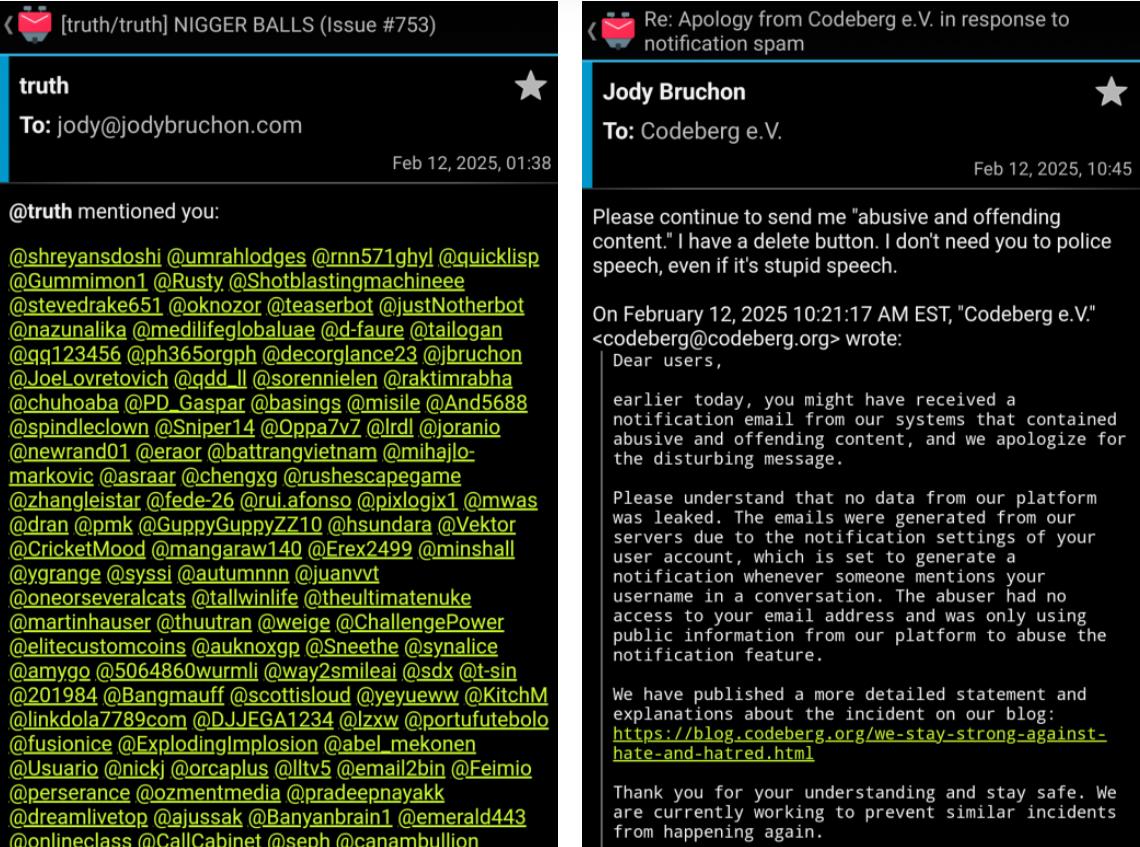Screen dimensions: 1140x847
Task: Tap the mail app icon in the Codeberg apology email header
Action: [x=619, y=31]
